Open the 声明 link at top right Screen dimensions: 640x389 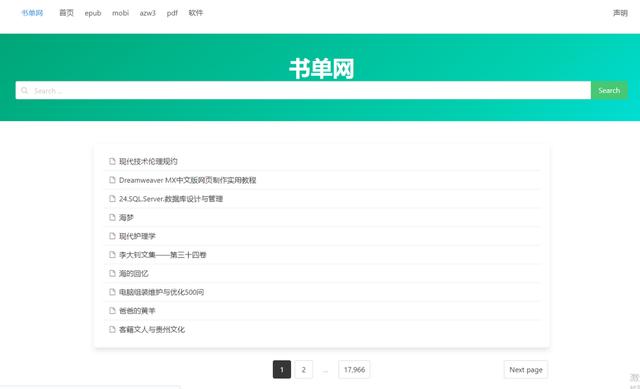[620, 13]
